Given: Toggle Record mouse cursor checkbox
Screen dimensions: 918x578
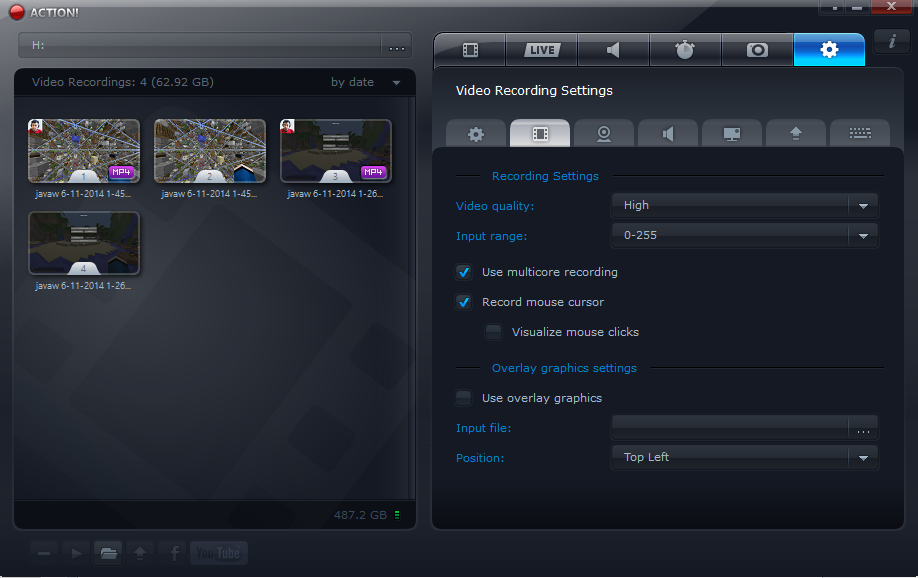Looking at the screenshot, I should point(464,302).
